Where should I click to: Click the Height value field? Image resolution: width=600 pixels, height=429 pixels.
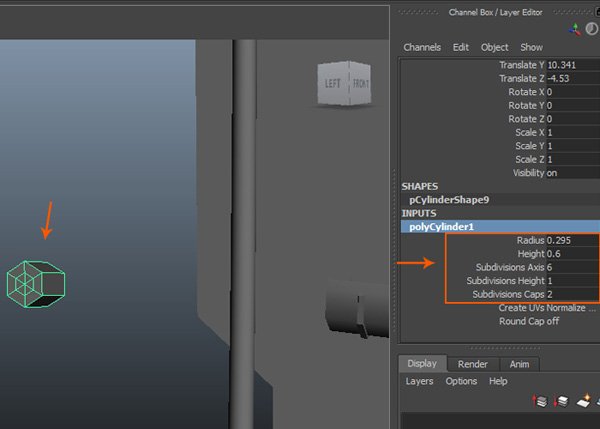click(572, 254)
